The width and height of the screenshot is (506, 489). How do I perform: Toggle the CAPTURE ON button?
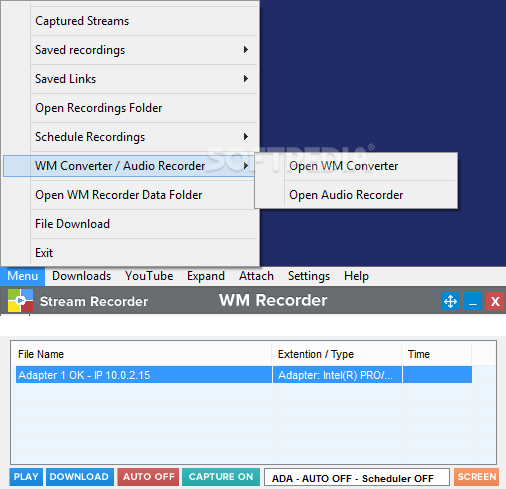[x=221, y=477]
